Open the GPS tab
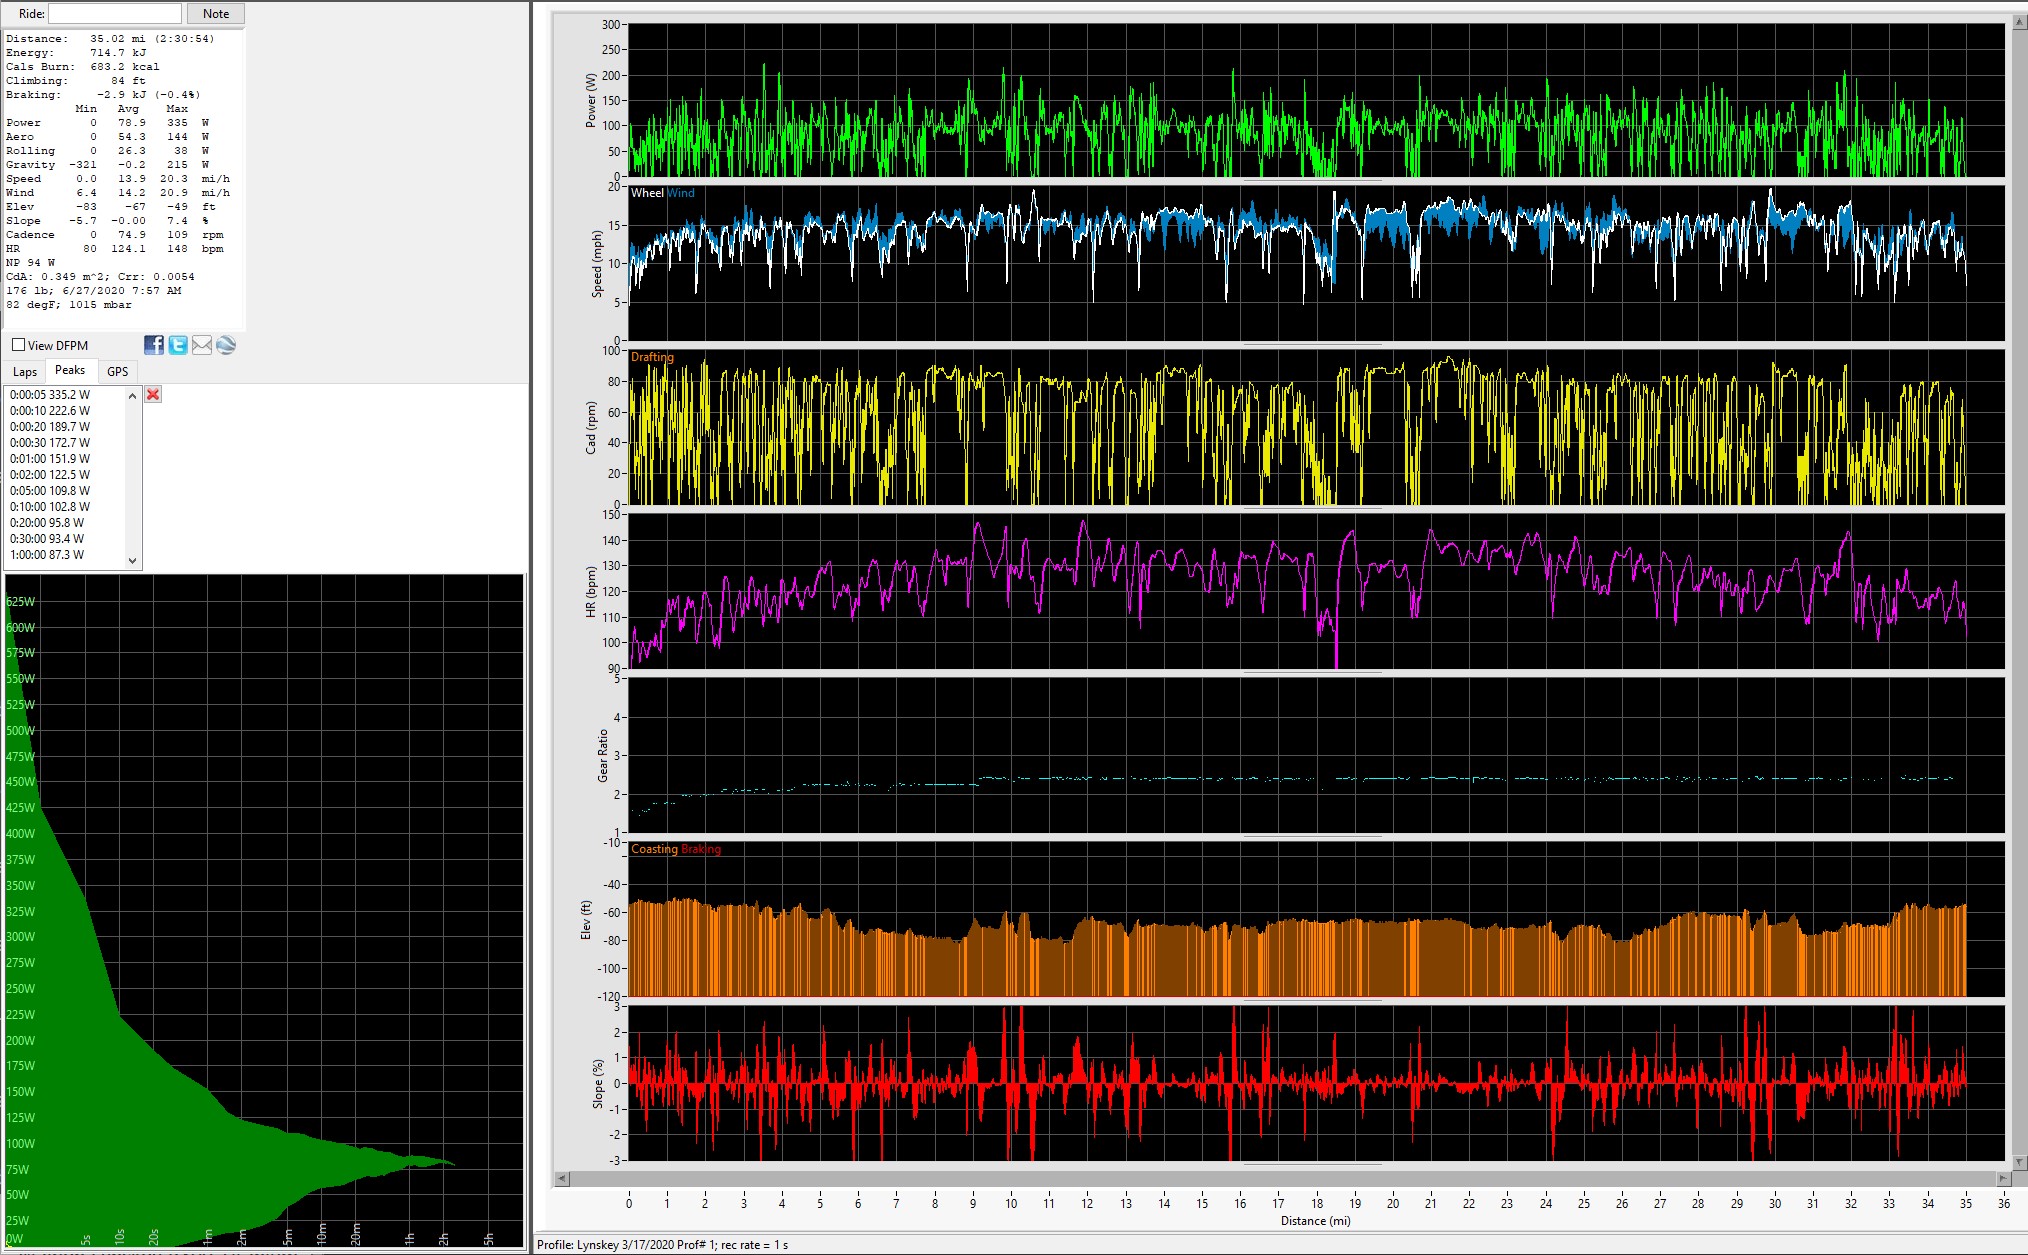 [118, 372]
